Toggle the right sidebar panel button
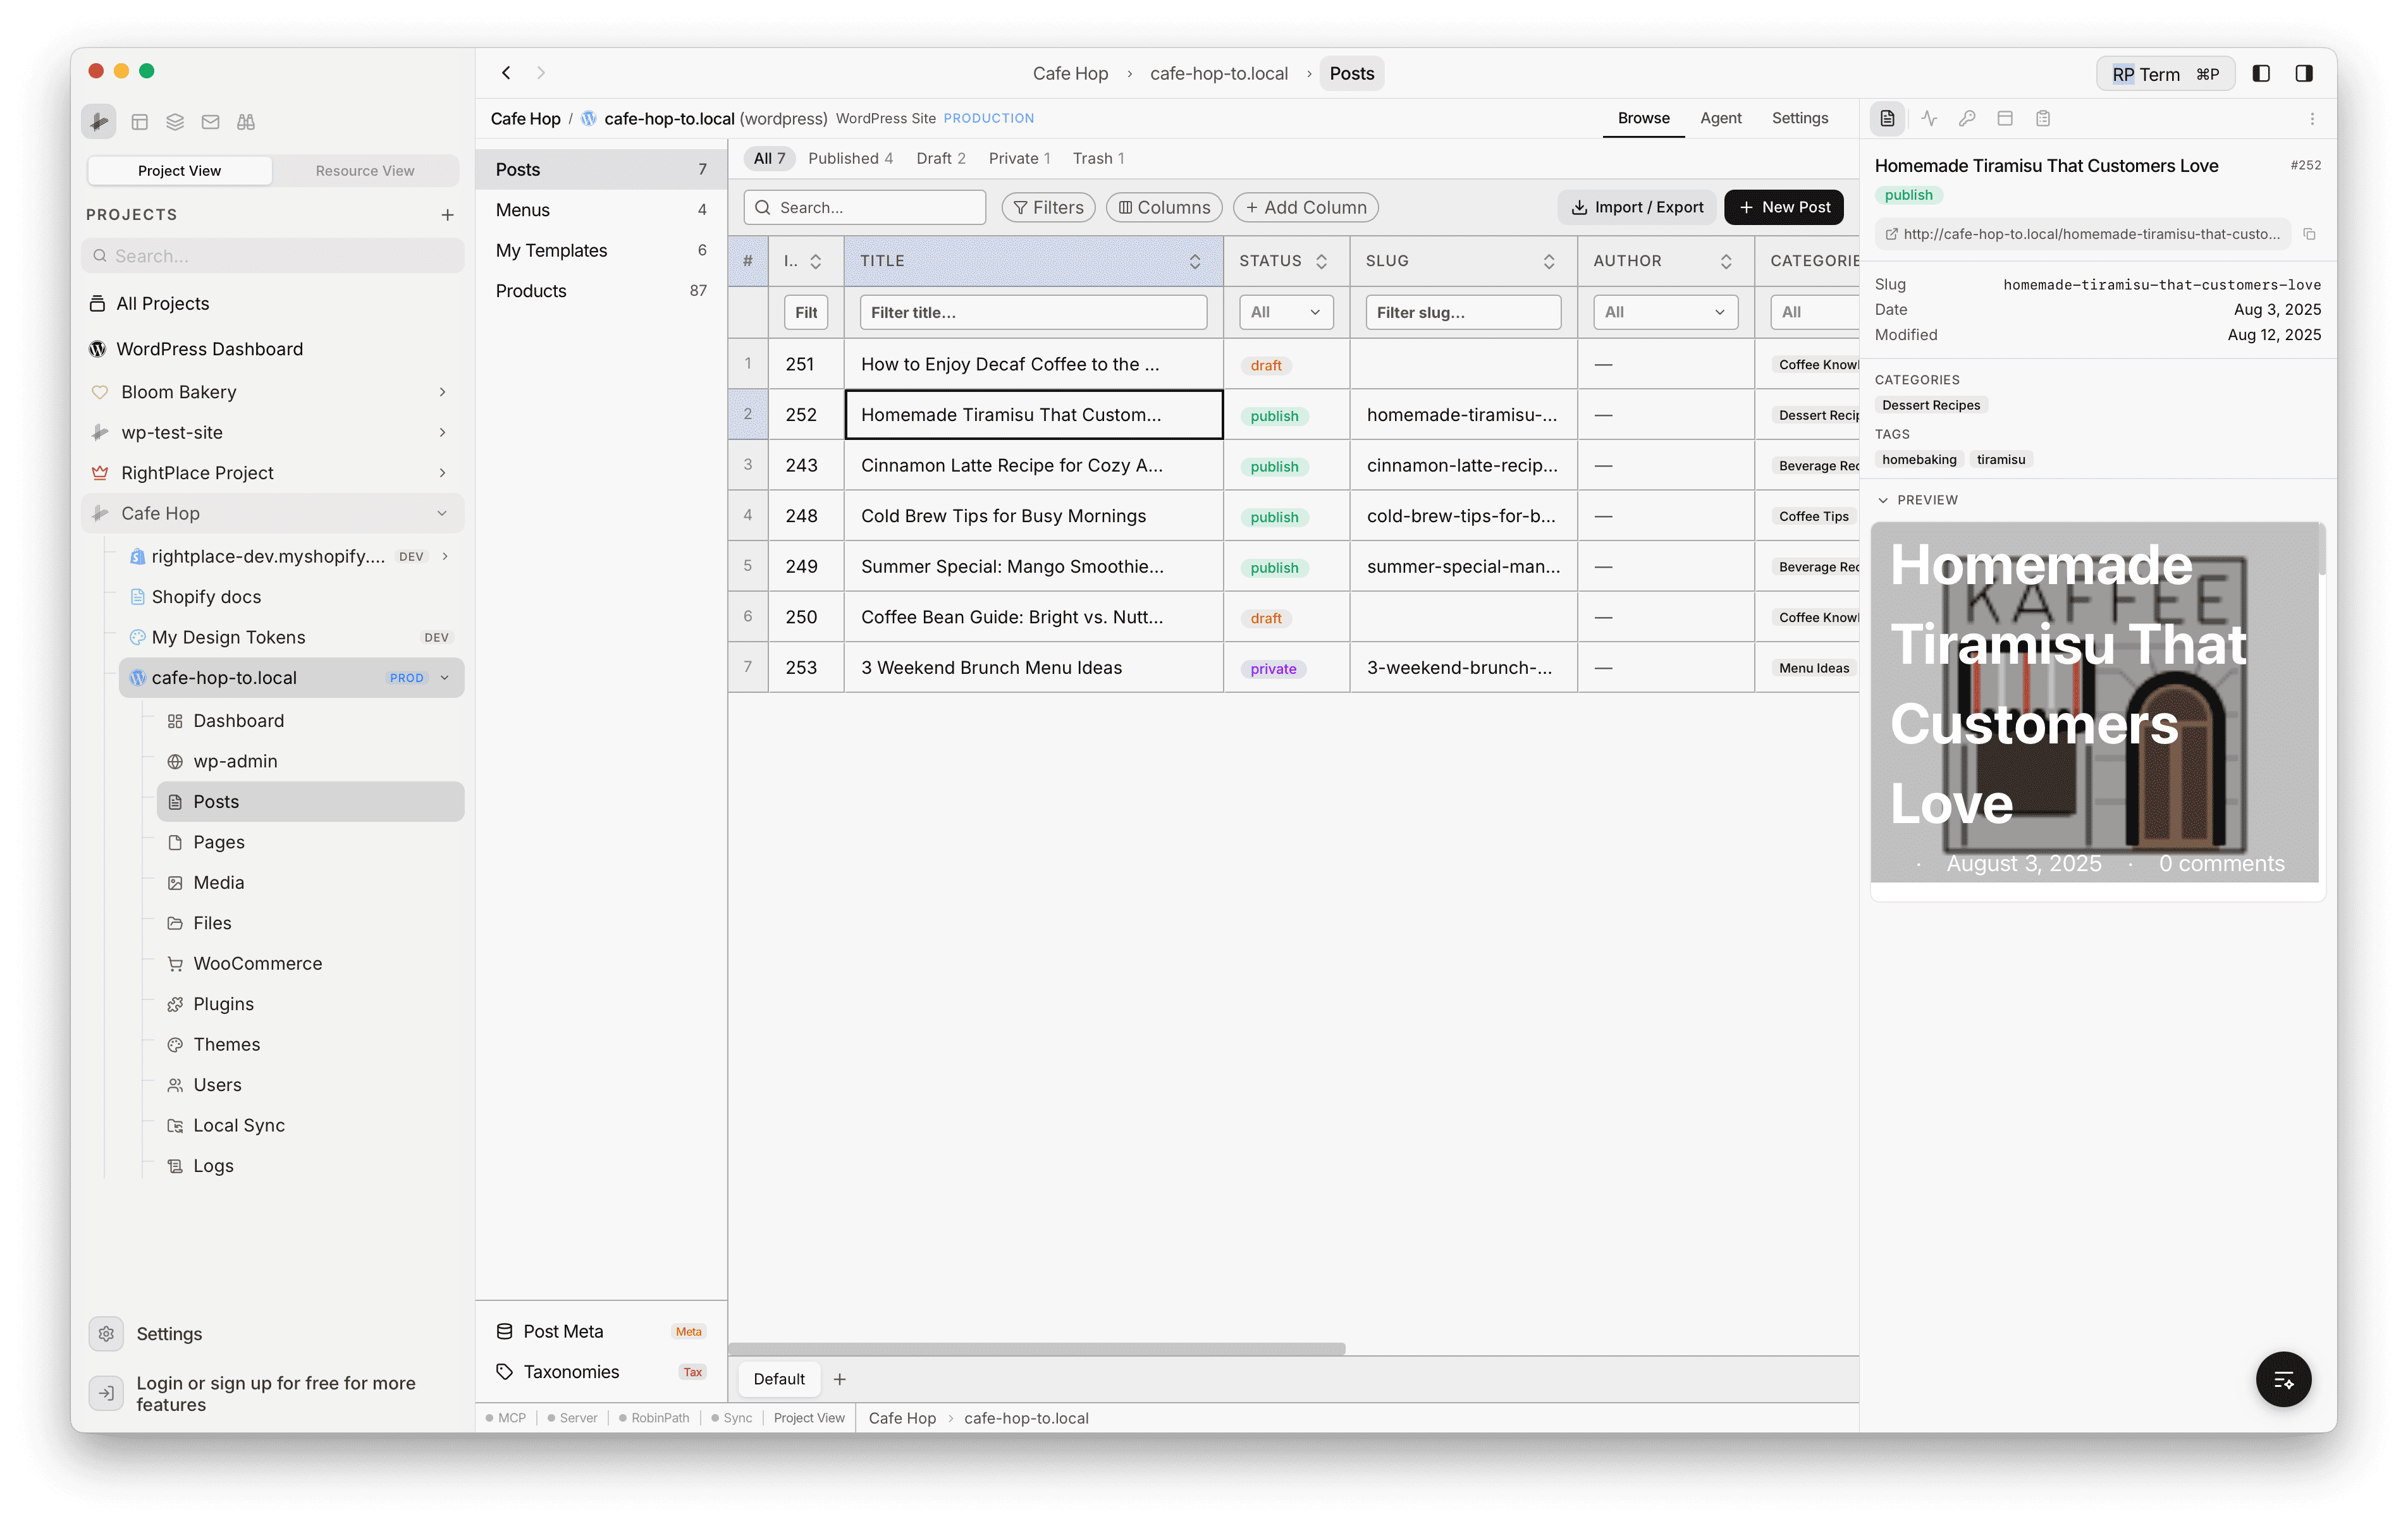The image size is (2408, 1526). pyautogui.click(x=2304, y=73)
